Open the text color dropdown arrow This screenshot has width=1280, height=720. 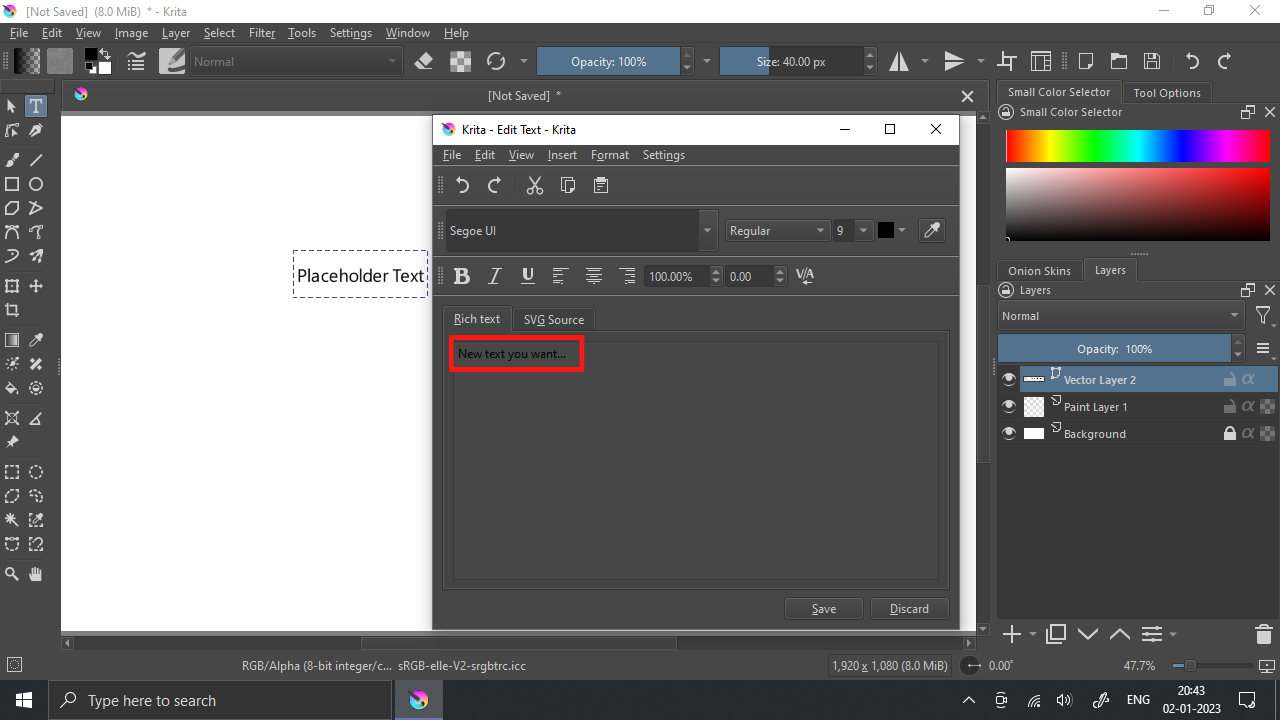pos(902,230)
